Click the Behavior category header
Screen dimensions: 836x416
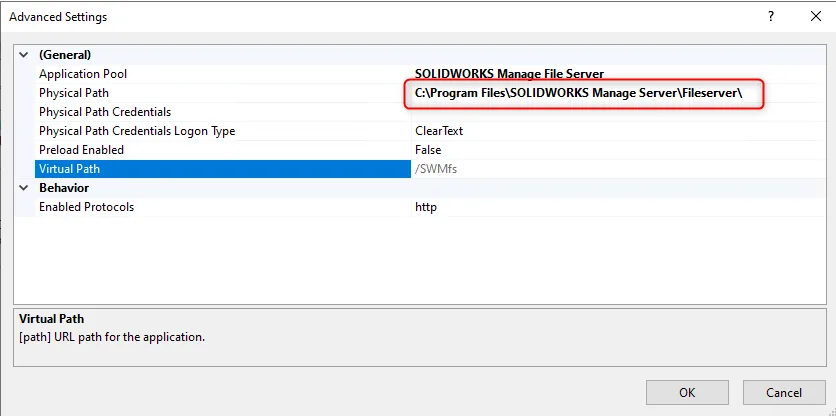pyautogui.click(x=64, y=188)
